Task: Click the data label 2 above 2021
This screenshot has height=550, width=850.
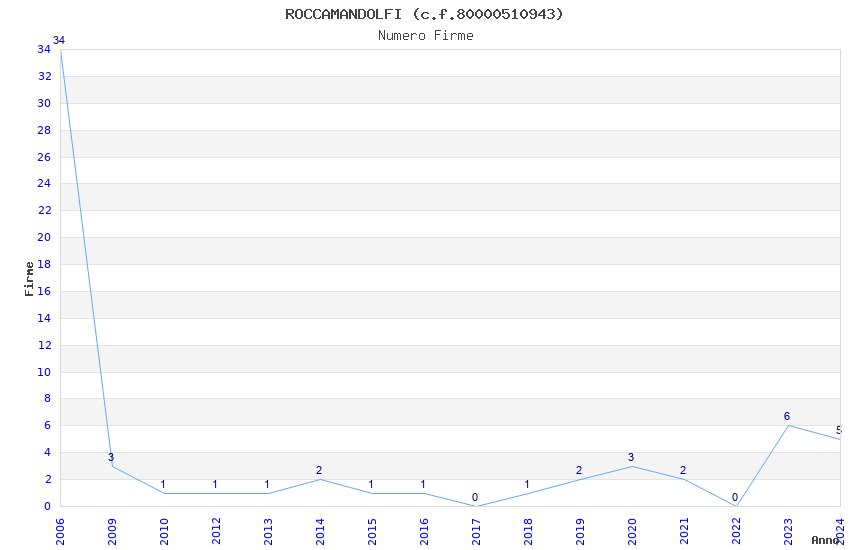Action: [683, 470]
